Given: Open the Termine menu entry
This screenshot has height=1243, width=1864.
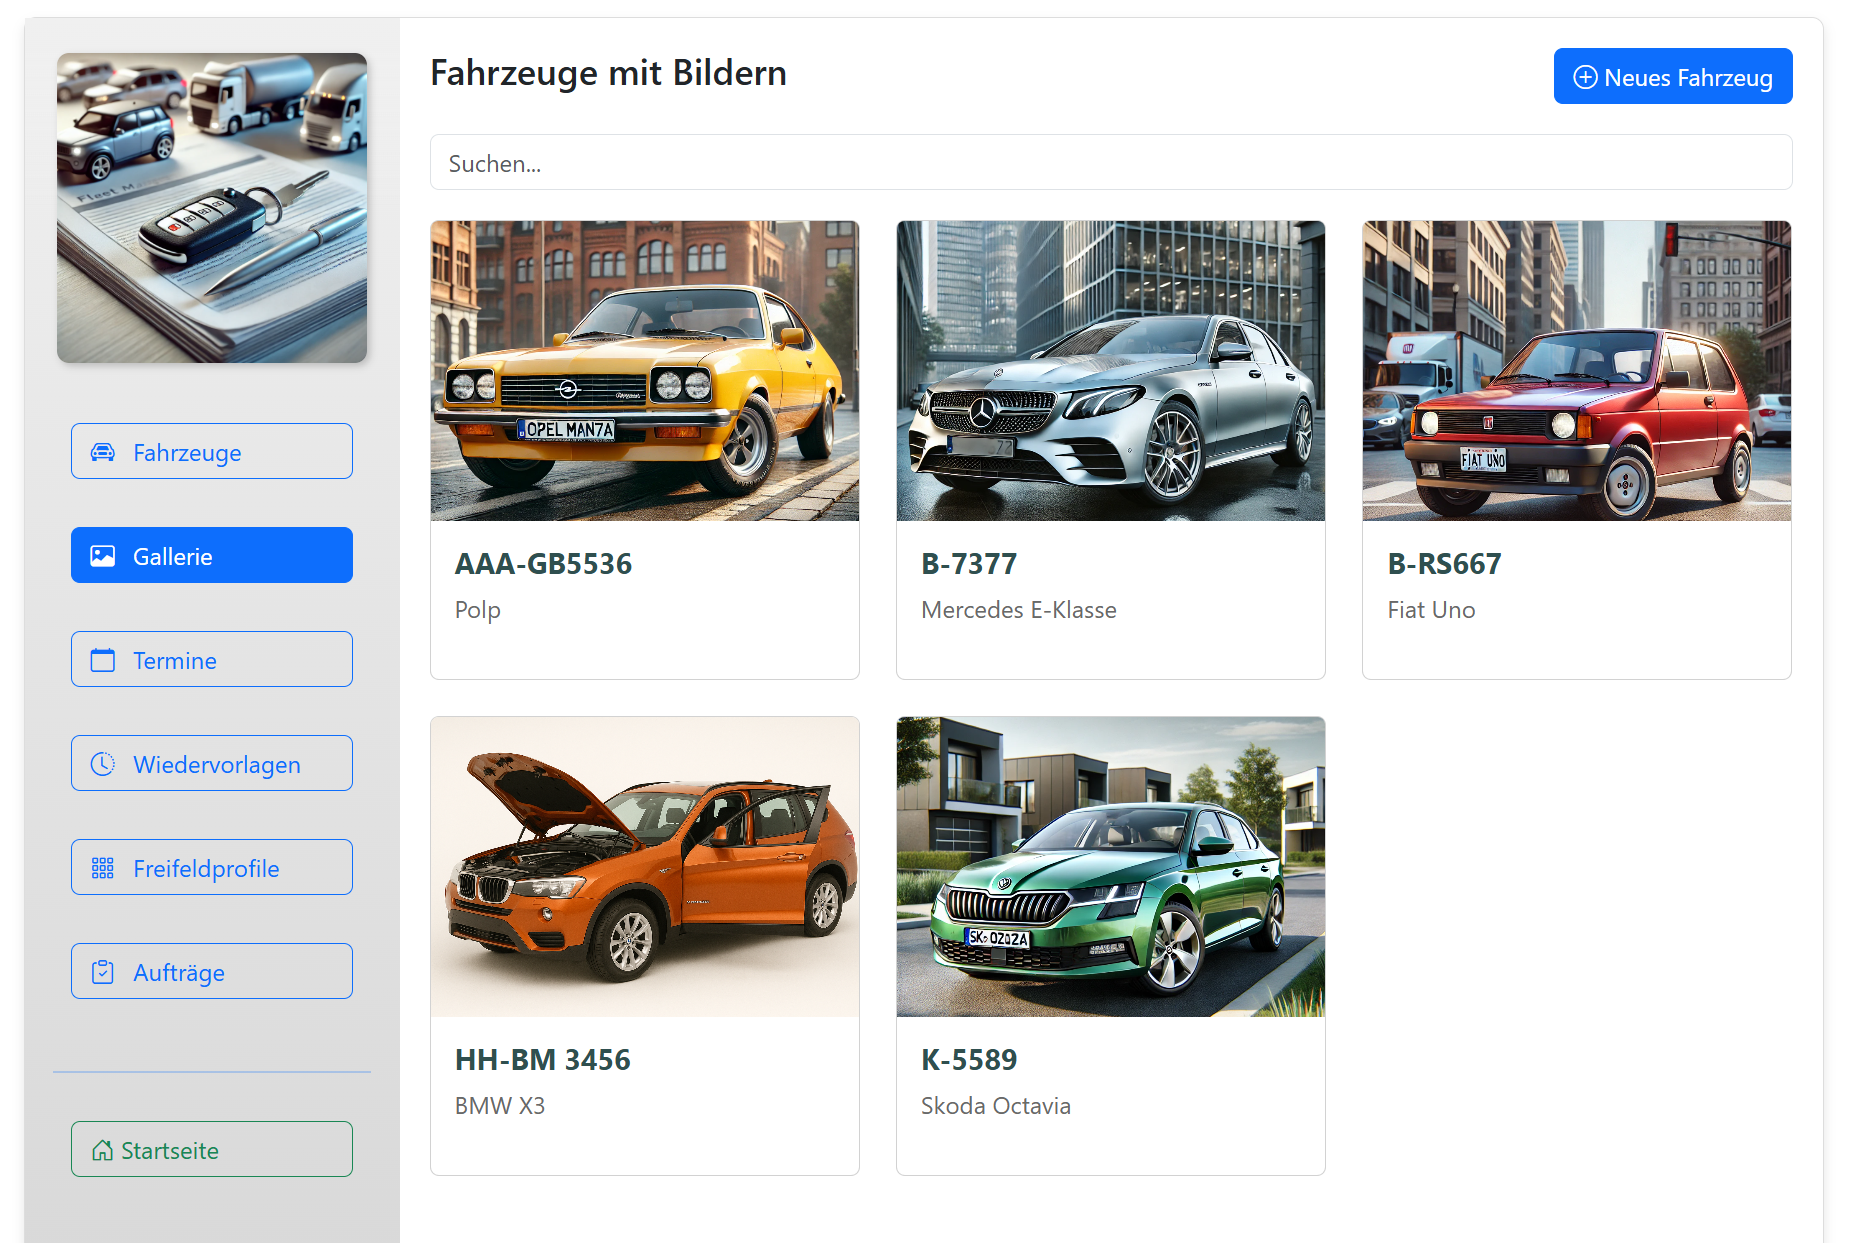Looking at the screenshot, I should pyautogui.click(x=212, y=660).
